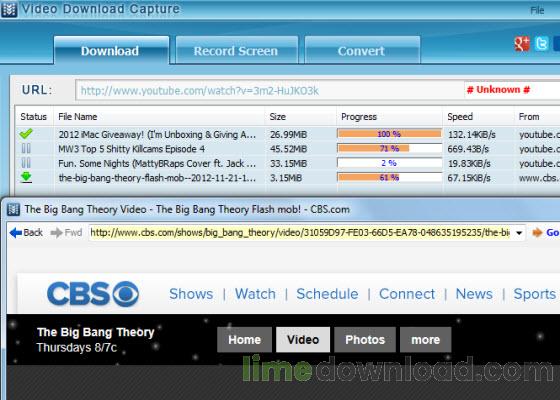Open the File menu

click(x=537, y=10)
